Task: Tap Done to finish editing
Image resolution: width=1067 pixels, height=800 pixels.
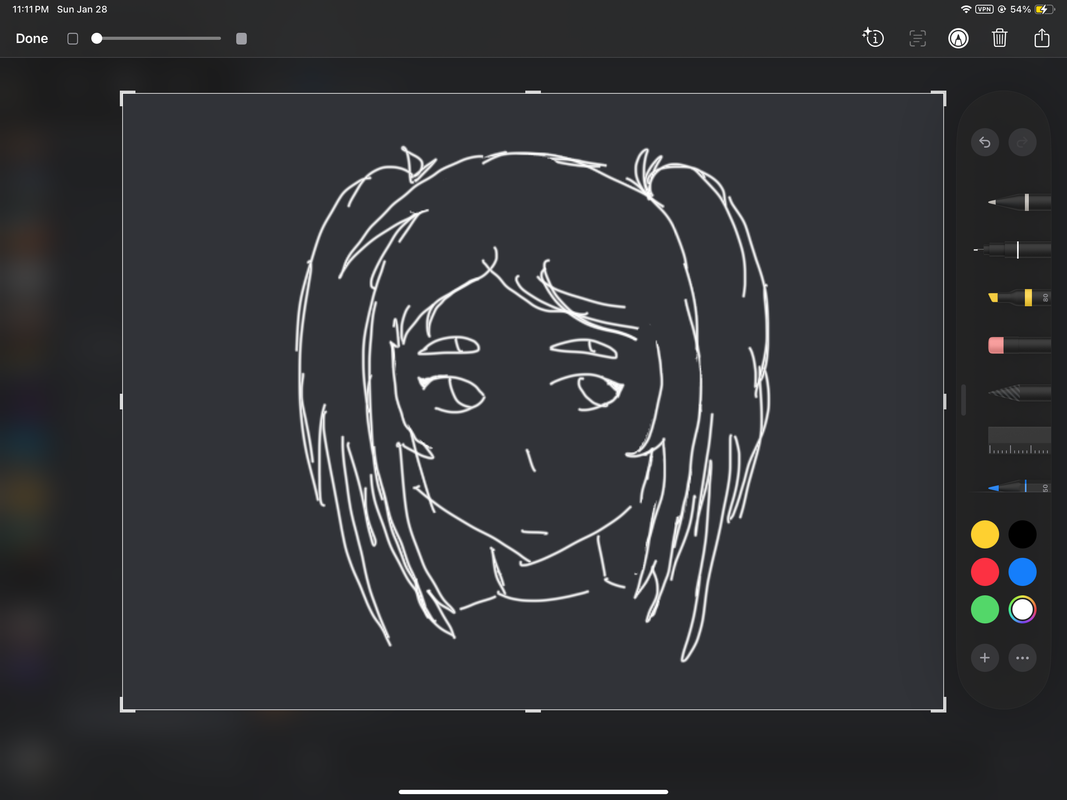Action: coord(32,39)
